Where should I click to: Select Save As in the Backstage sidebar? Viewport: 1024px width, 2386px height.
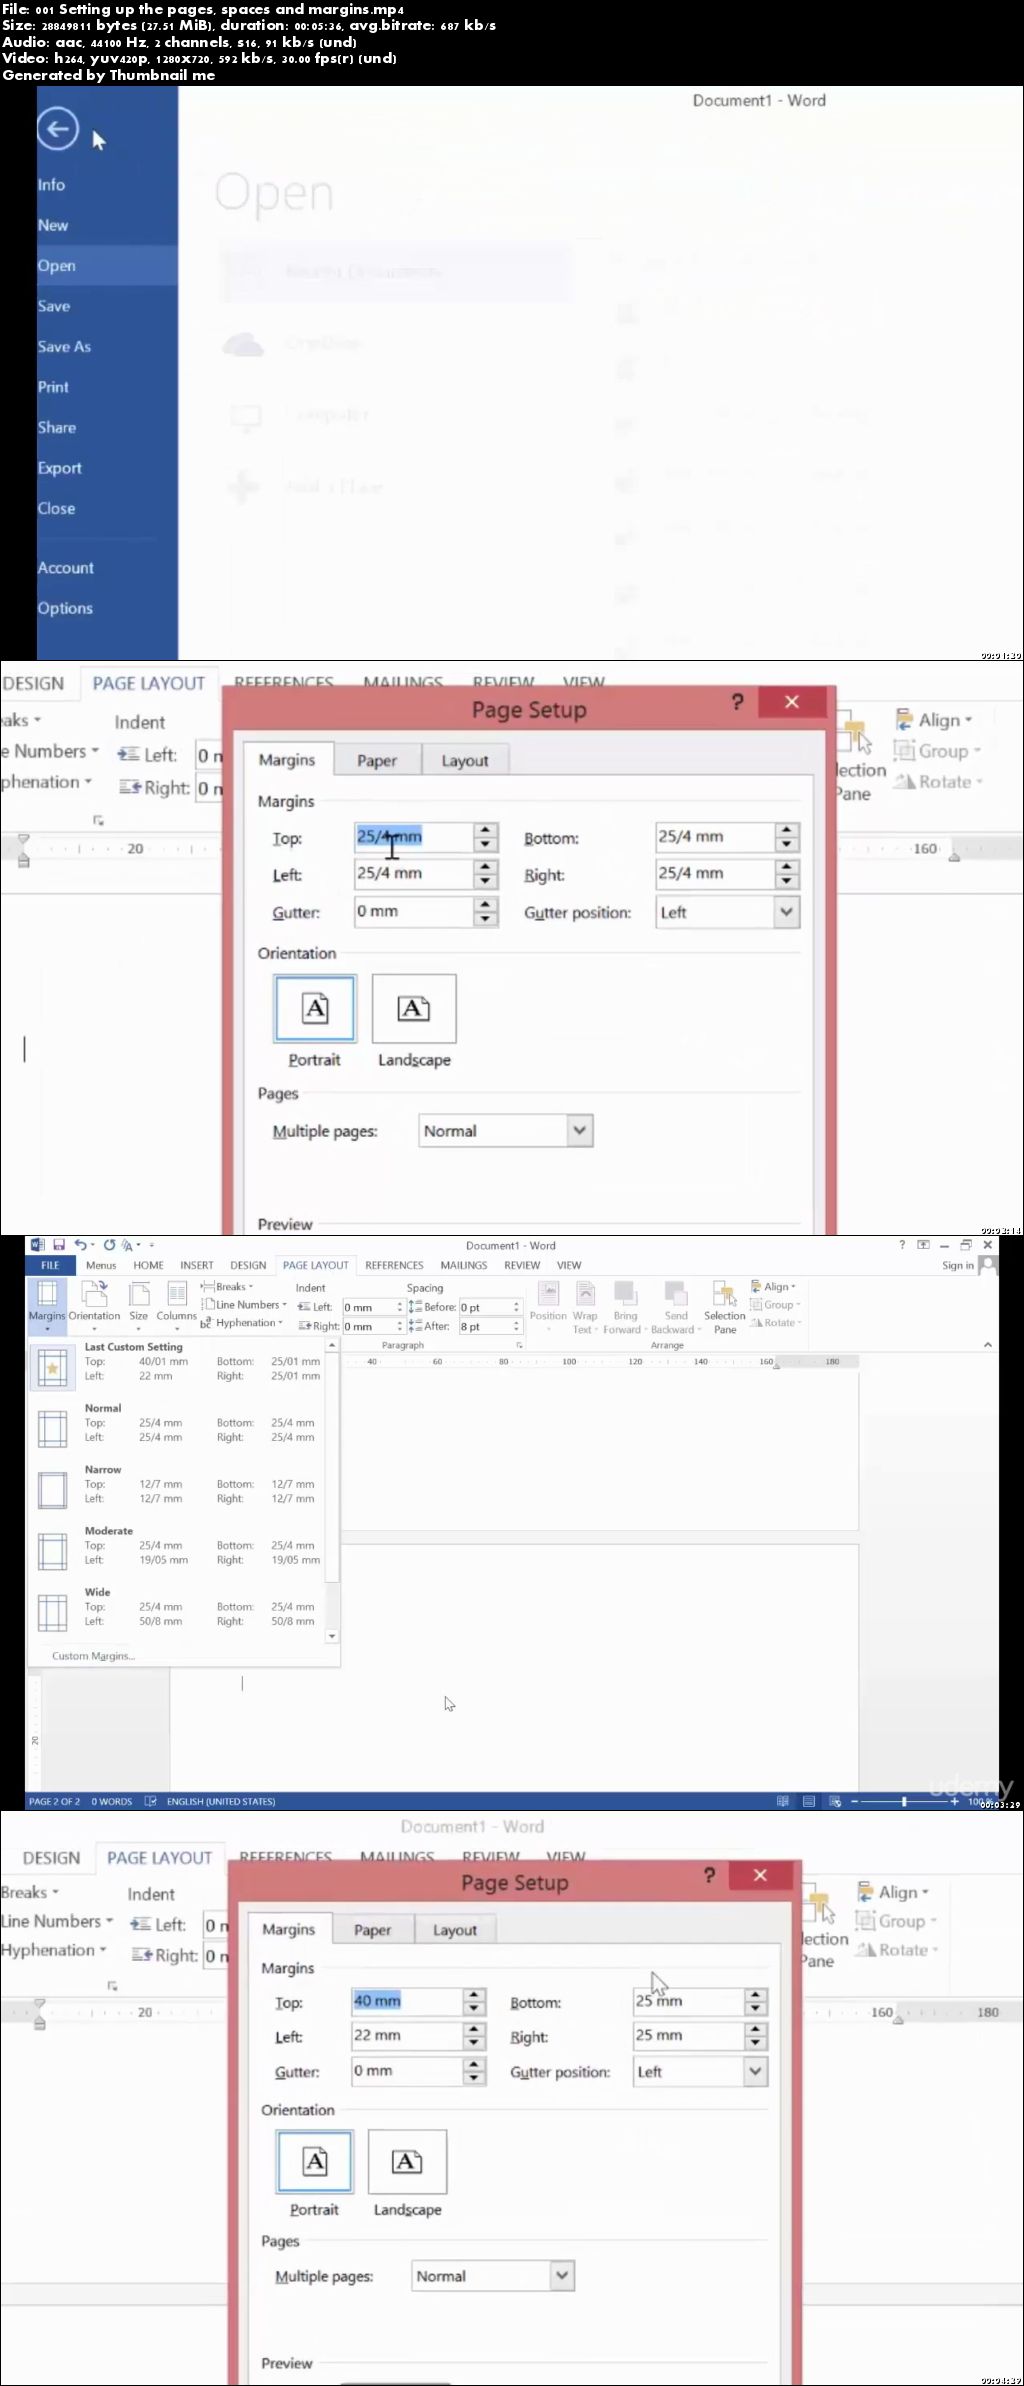point(64,346)
